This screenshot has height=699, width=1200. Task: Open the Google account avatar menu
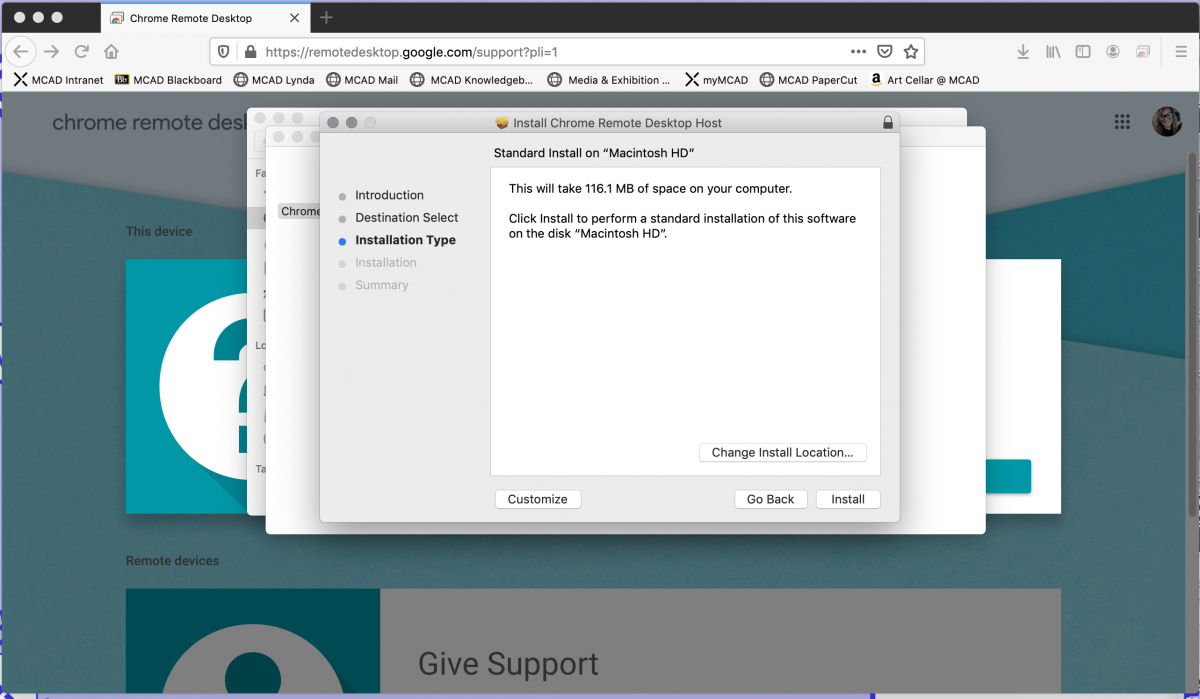(x=1167, y=122)
